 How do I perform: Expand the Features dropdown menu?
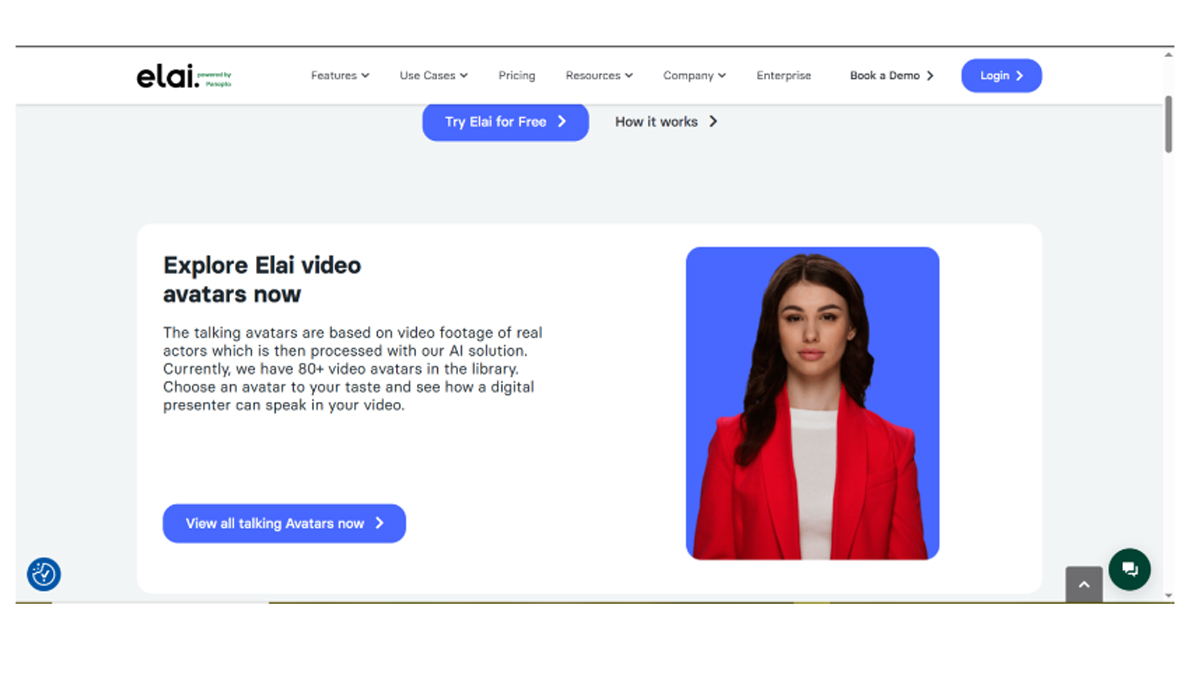[340, 76]
